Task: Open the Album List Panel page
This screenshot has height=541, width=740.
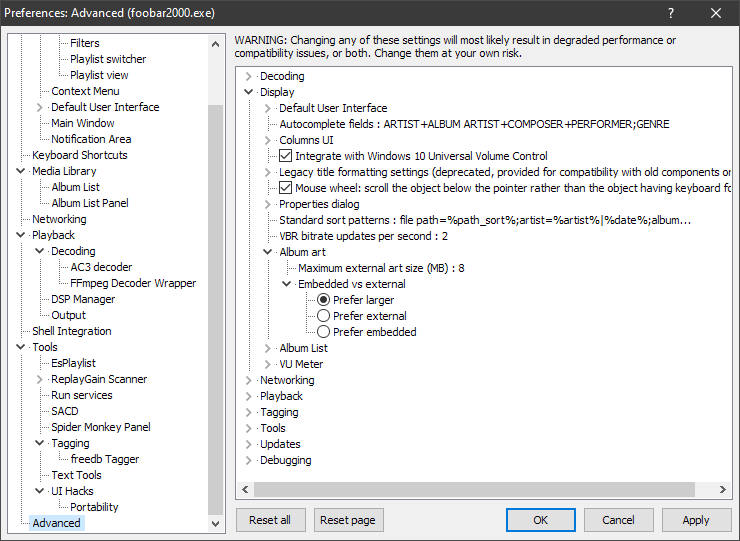Action: (x=90, y=203)
